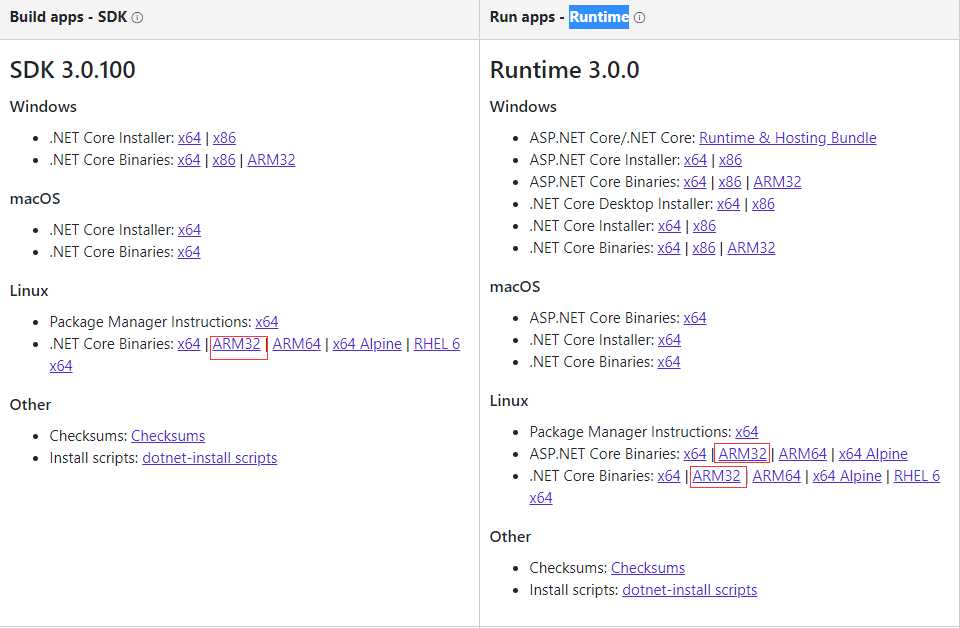Screen dimensions: 960x628
Task: Download SDK Linux .NET Core Binaries ARM64
Action: (296, 343)
